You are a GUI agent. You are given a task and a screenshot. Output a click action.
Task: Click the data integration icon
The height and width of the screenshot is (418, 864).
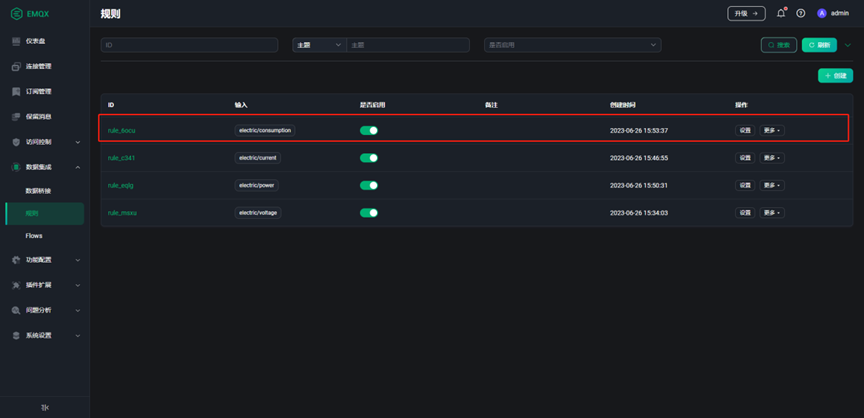click(x=16, y=167)
